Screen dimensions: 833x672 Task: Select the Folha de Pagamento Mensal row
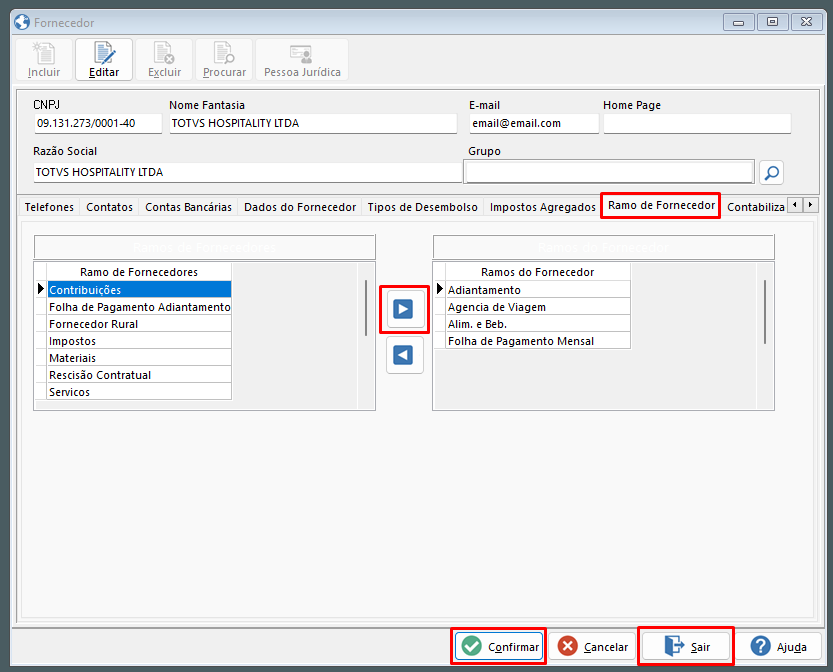(x=538, y=341)
